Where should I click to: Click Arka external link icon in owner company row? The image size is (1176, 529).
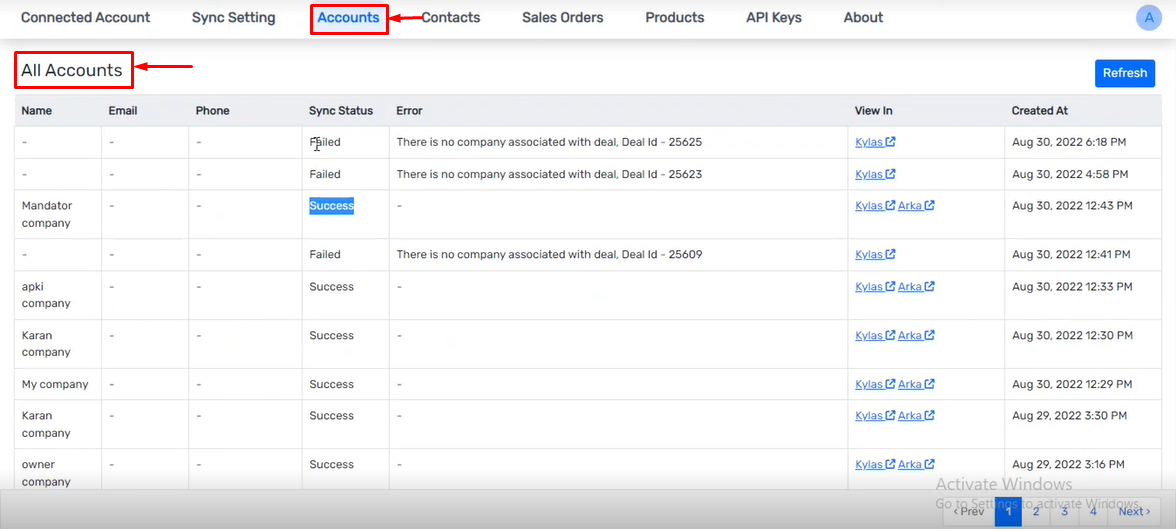pos(929,464)
